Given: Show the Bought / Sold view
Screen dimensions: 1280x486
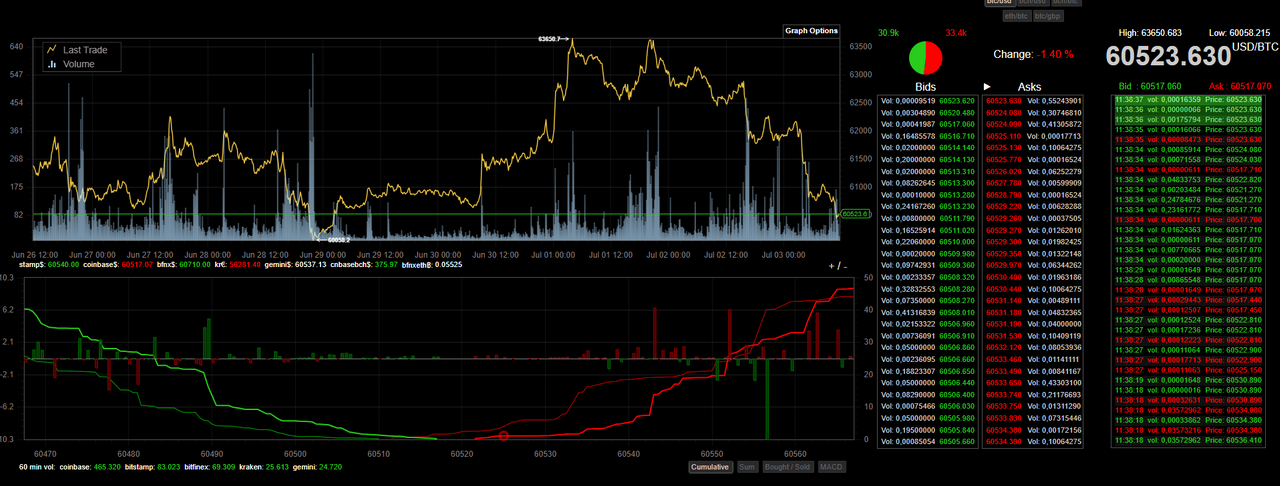Looking at the screenshot, I should (x=788, y=467).
